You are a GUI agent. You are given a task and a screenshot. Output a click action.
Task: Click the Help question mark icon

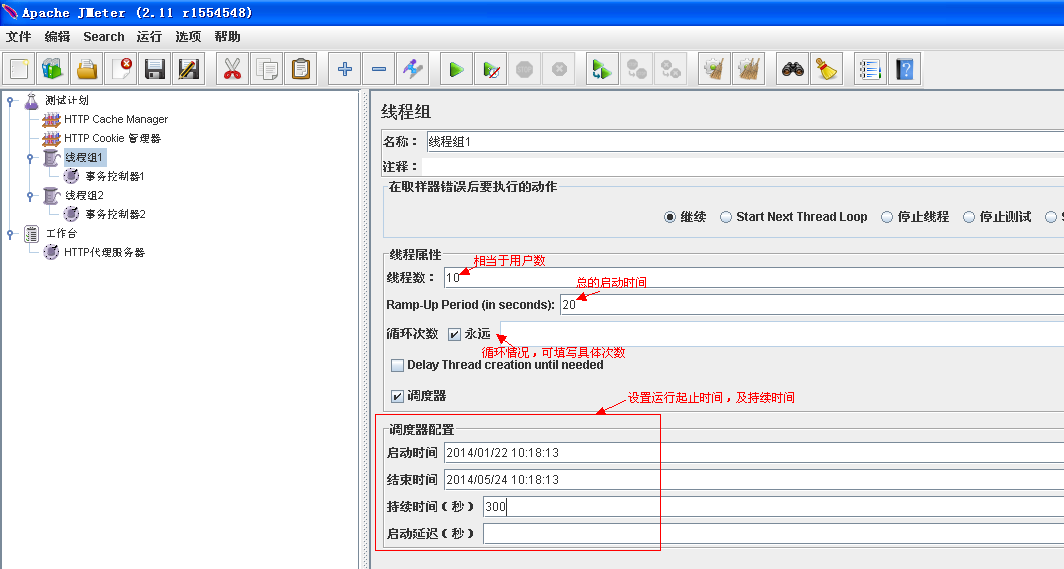pyautogui.click(x=905, y=69)
